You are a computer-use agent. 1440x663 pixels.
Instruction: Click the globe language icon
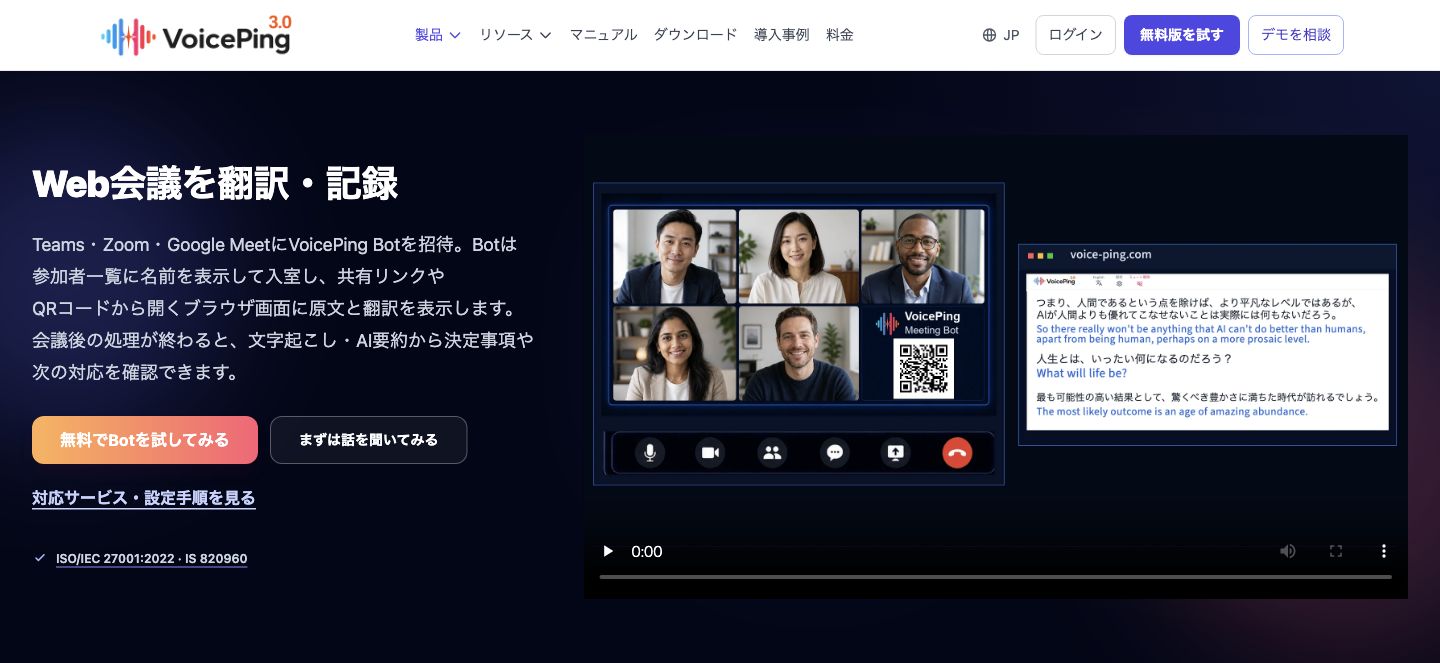(x=990, y=35)
